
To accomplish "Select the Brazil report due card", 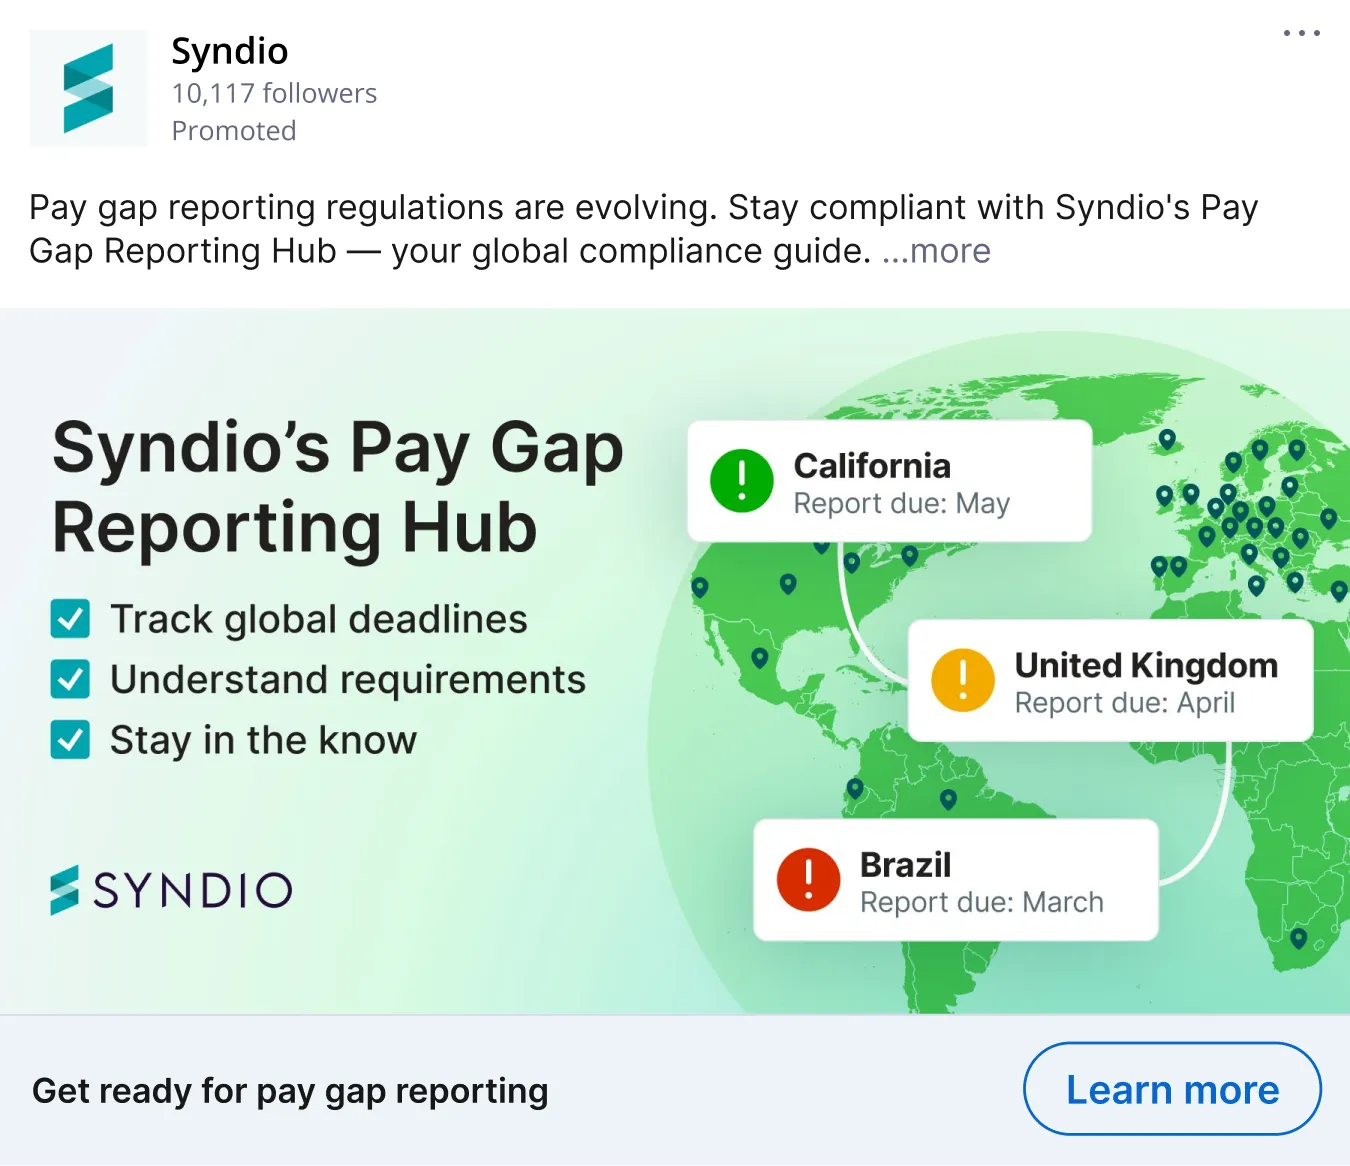I will 955,880.
